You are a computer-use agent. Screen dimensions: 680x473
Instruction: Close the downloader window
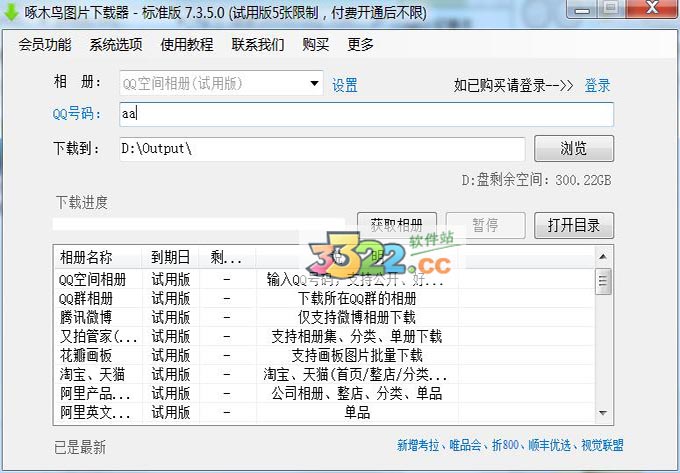coord(652,9)
